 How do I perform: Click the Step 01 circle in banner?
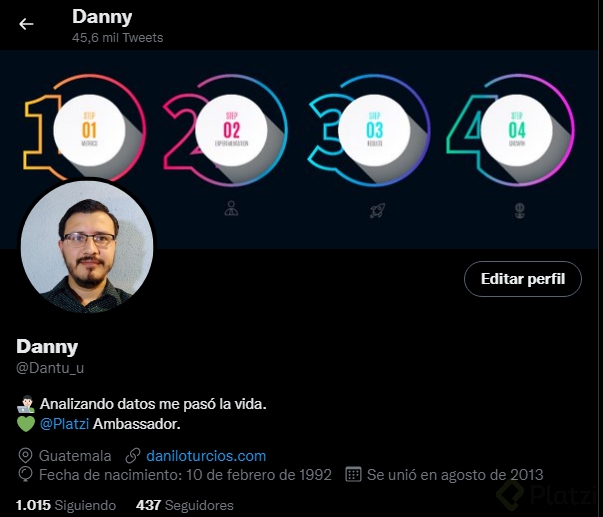[89, 130]
